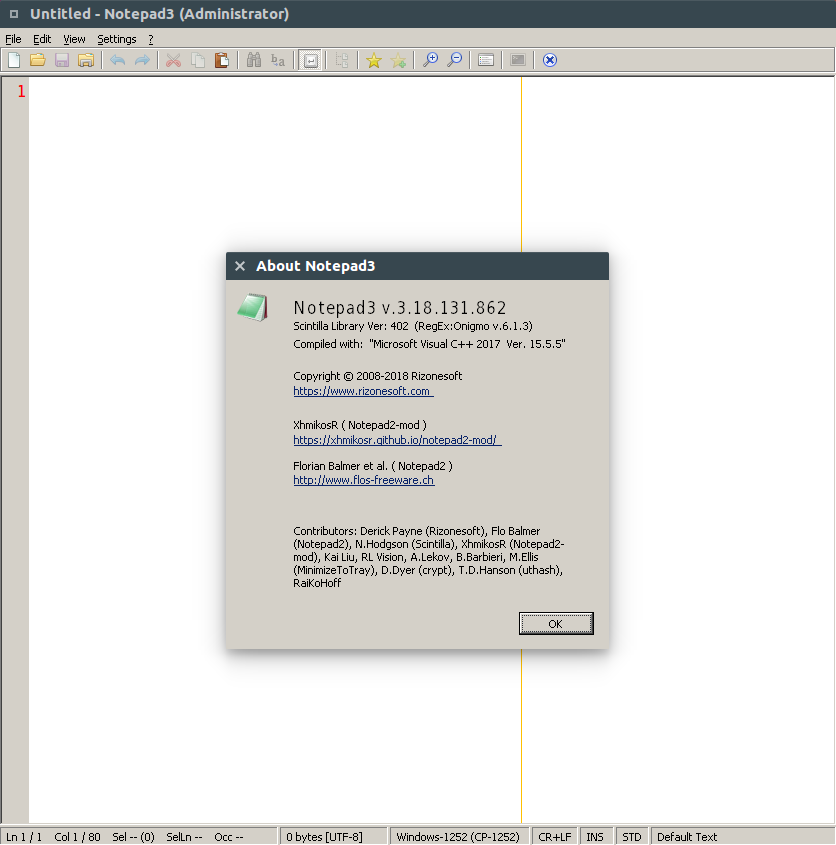Open the rizonesoft.com website link
The image size is (836, 845).
362,391
